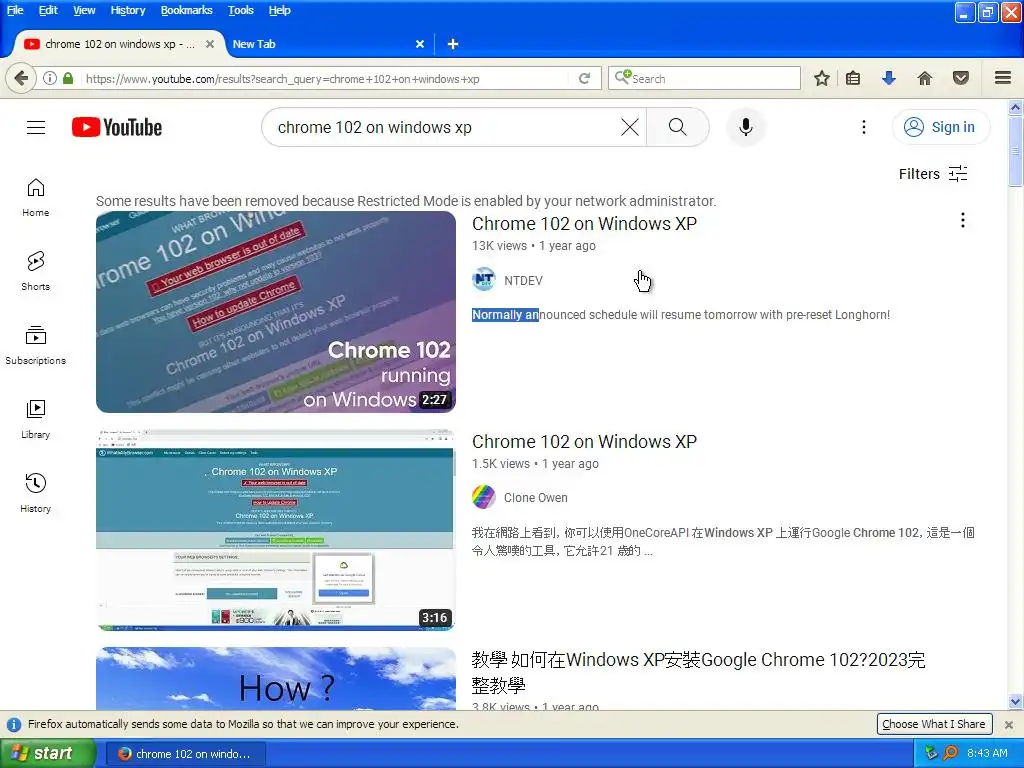Show bookmarks list icon in toolbar

[x=853, y=78]
